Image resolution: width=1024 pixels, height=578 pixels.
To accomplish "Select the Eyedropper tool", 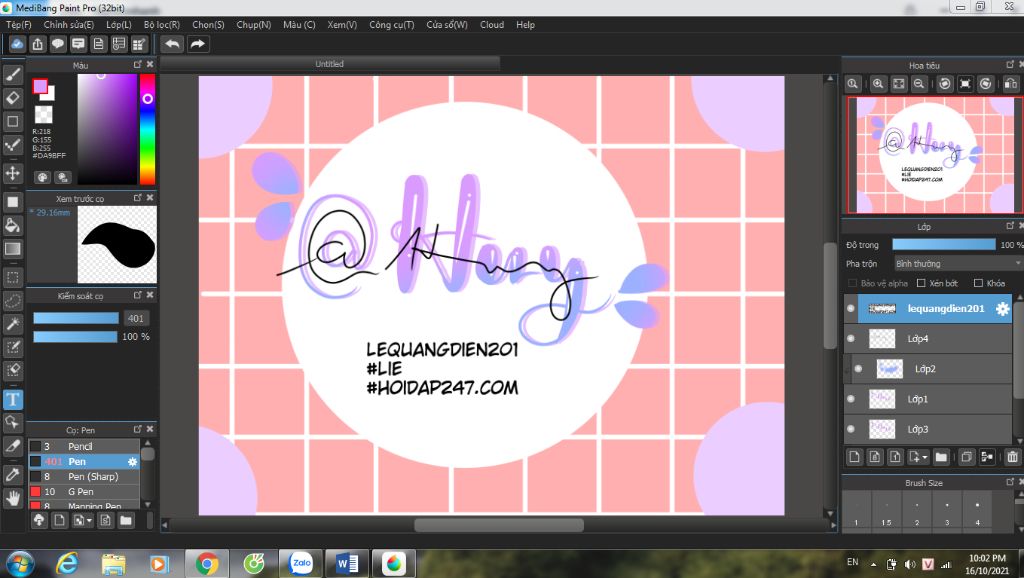I will 12,475.
